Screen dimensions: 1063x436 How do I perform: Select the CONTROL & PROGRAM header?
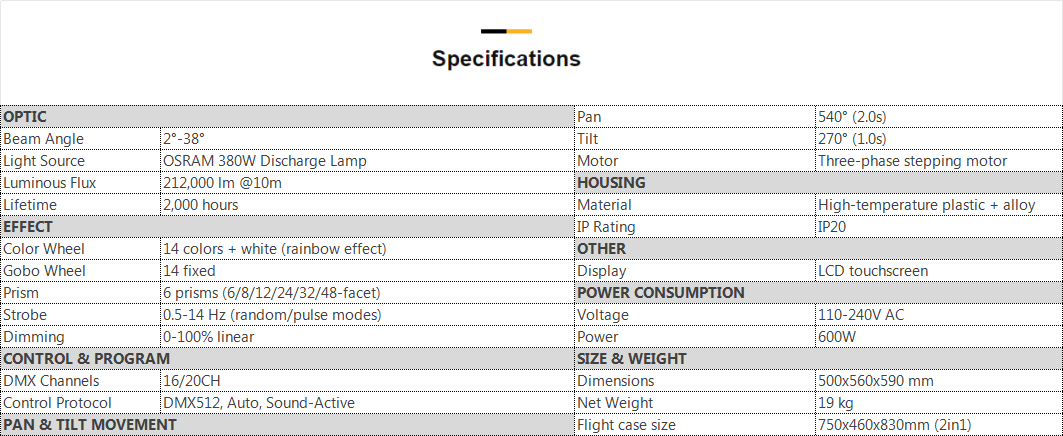click(87, 359)
